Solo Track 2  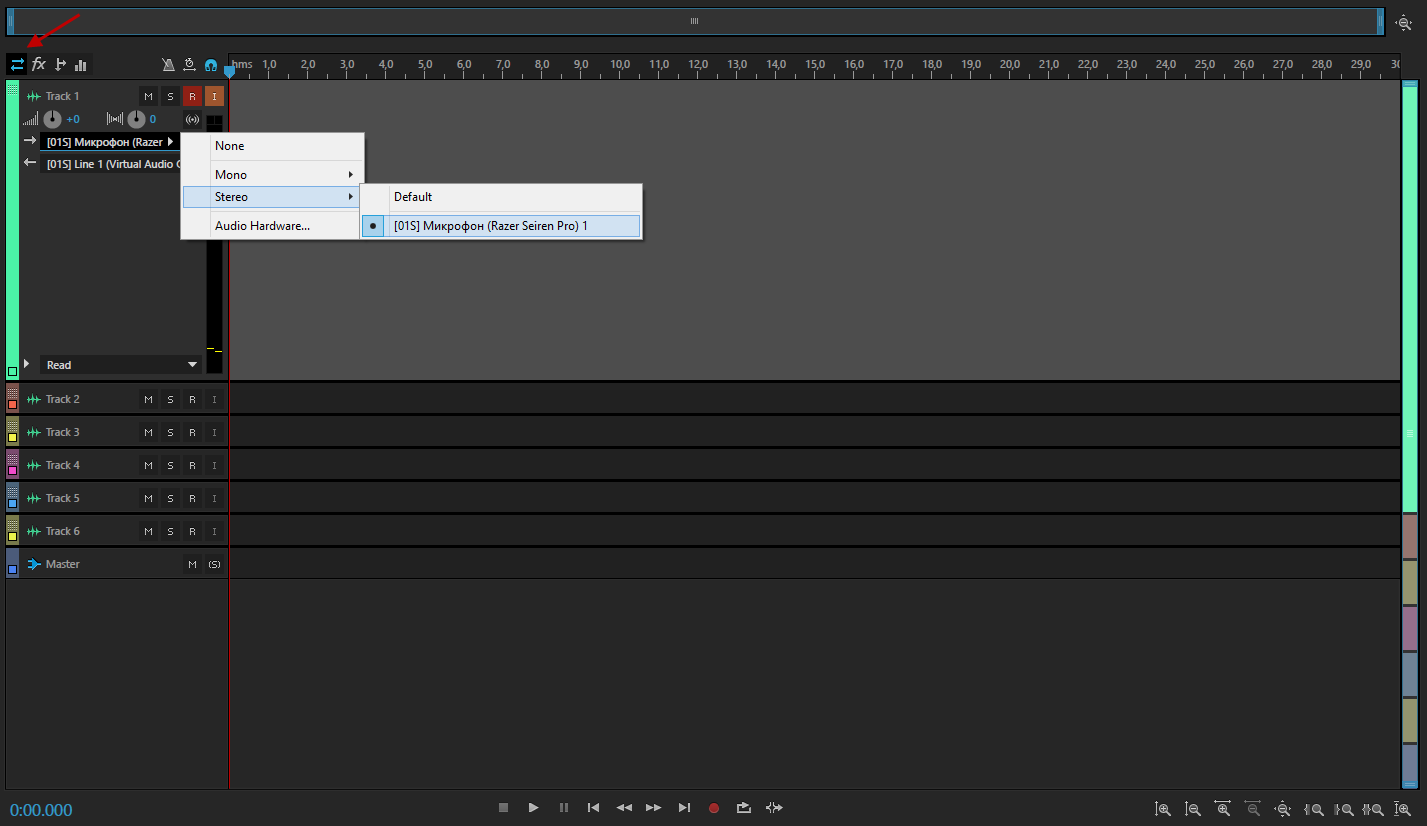click(x=170, y=399)
